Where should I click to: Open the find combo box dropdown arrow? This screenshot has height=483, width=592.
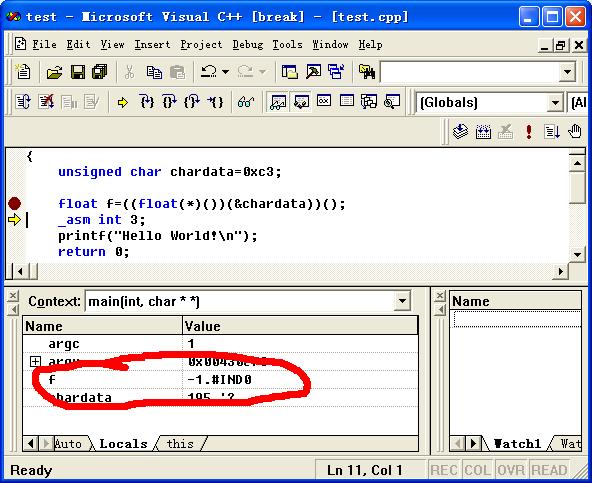coord(567,72)
